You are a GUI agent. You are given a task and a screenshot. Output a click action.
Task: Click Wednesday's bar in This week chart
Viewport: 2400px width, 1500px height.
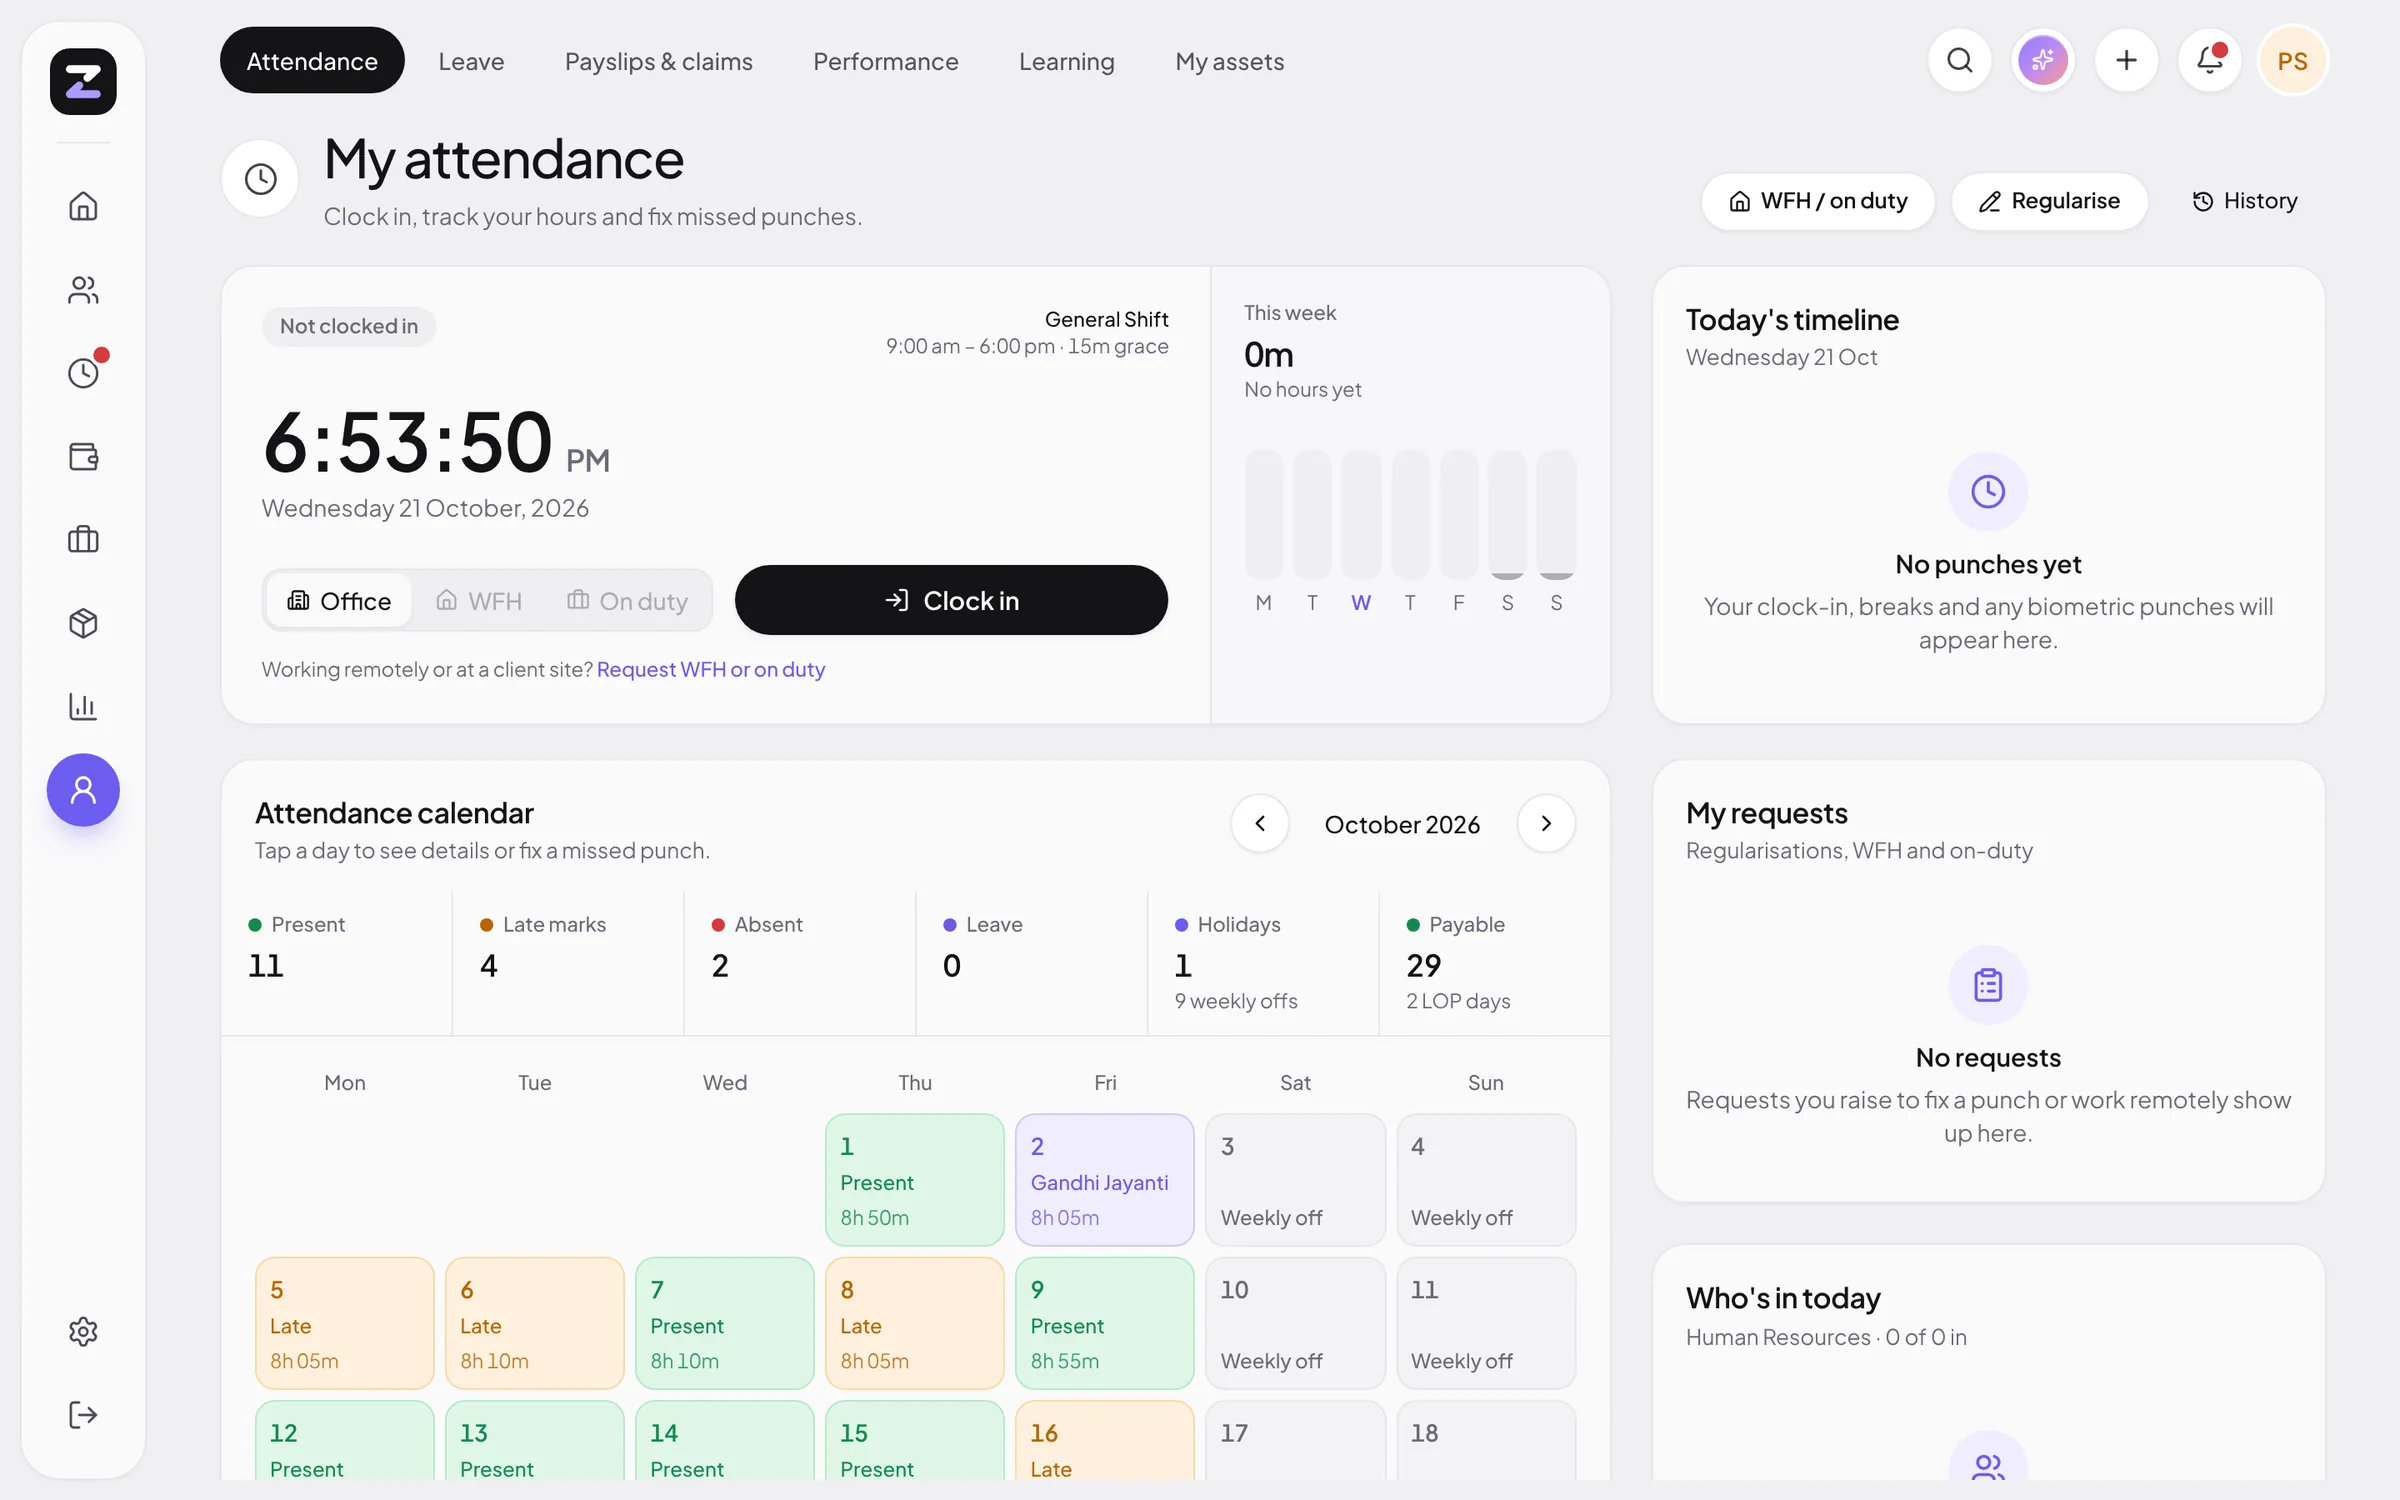tap(1361, 514)
